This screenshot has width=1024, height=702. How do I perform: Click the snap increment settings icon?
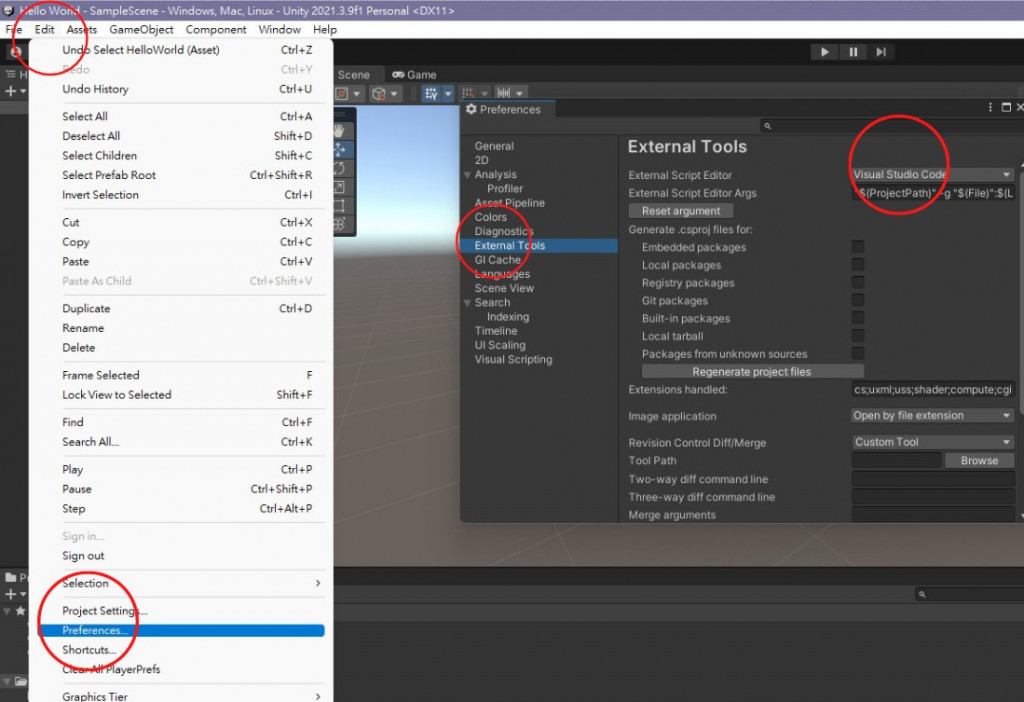504,93
